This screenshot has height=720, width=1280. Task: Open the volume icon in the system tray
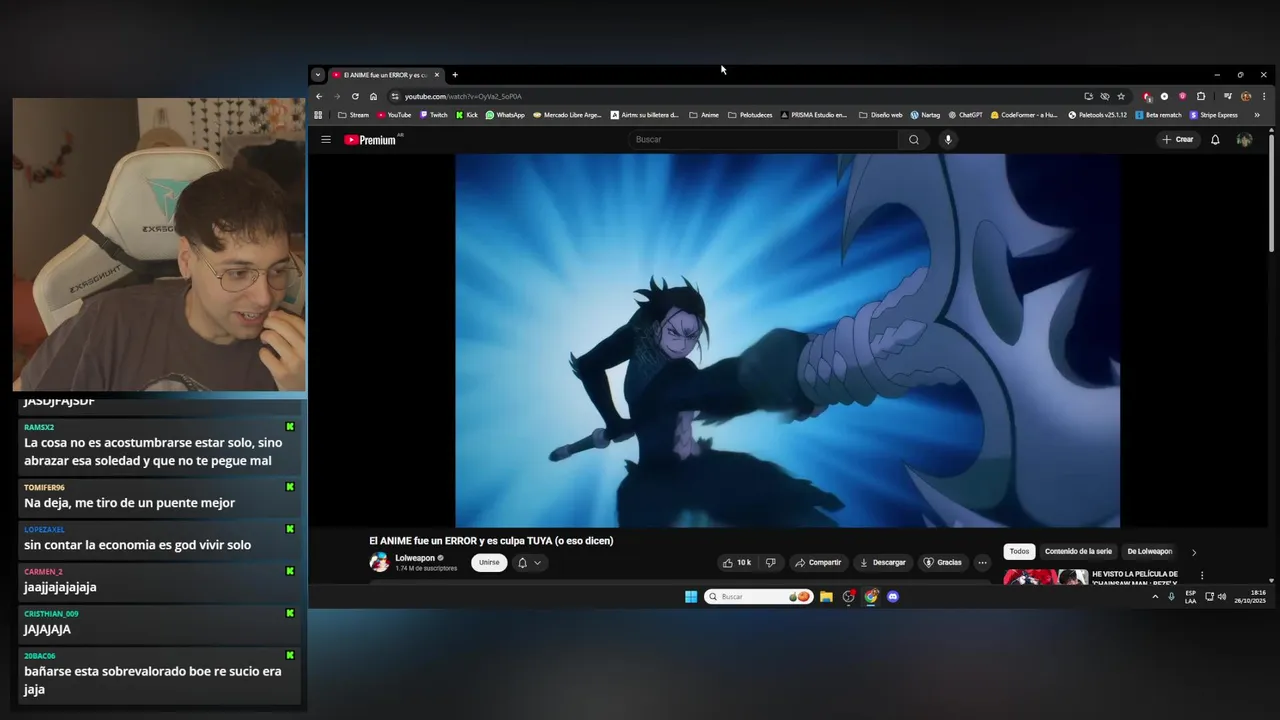(x=1222, y=597)
